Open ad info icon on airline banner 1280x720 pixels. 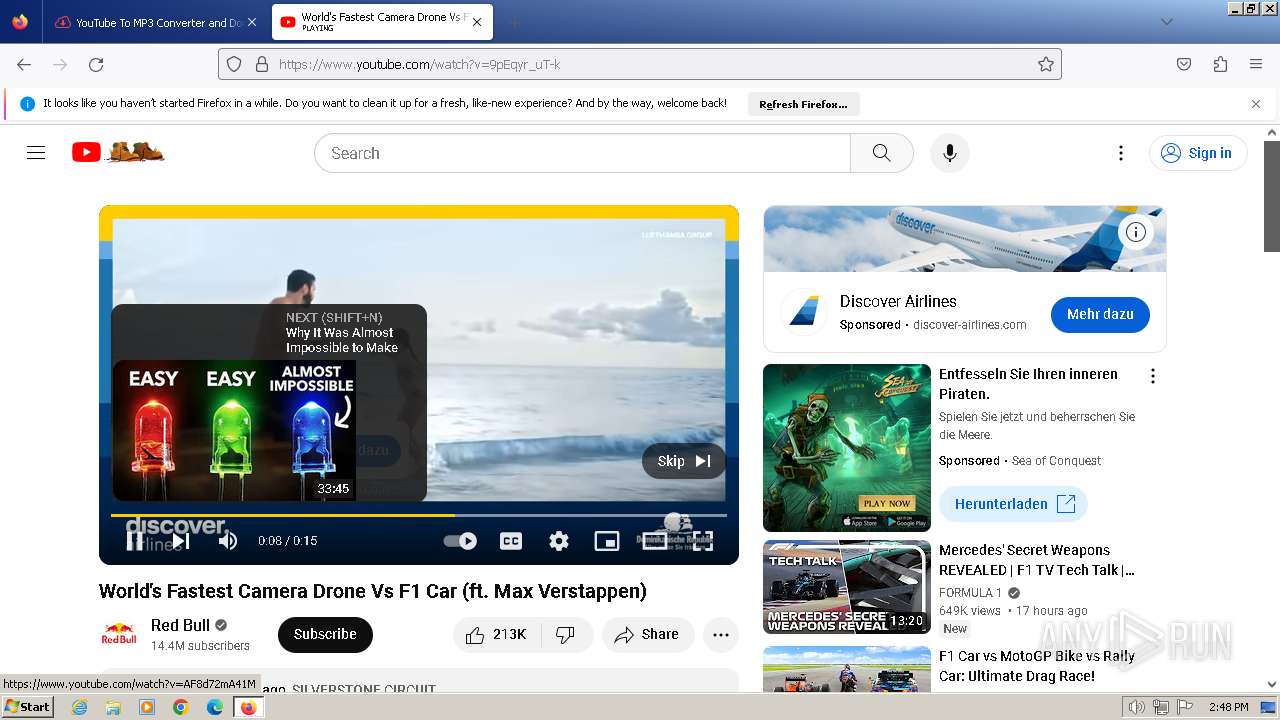(1136, 232)
